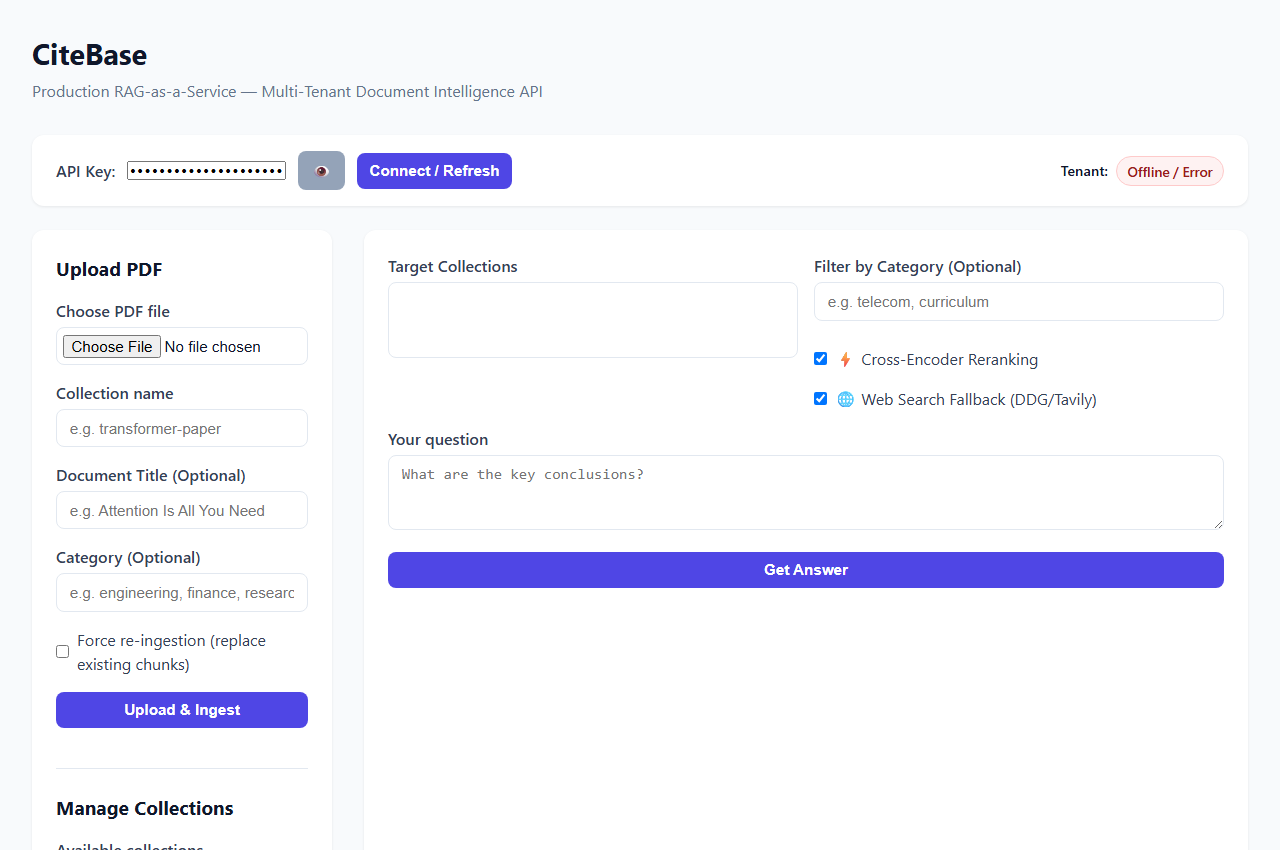Click the Production RAG-as-a-Service subtitle

click(x=287, y=92)
